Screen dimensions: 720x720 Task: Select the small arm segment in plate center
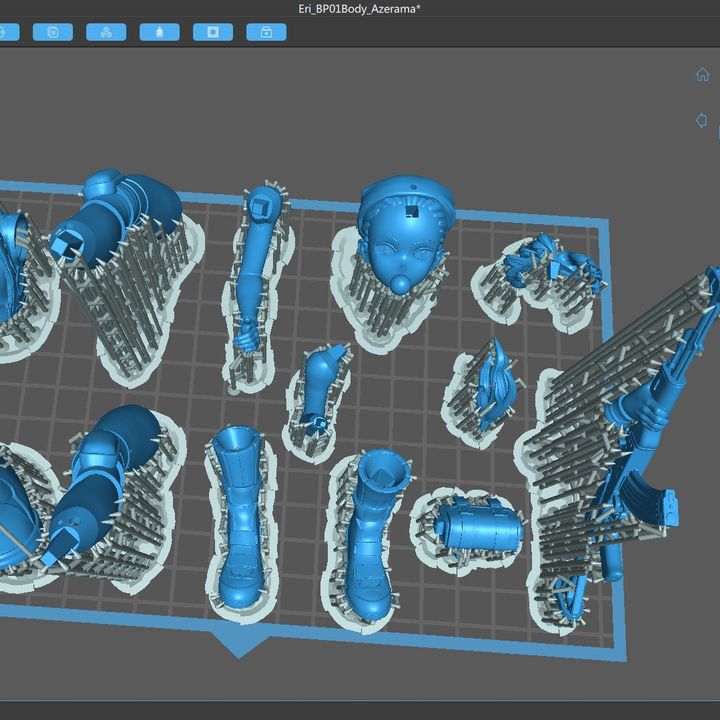click(x=322, y=385)
